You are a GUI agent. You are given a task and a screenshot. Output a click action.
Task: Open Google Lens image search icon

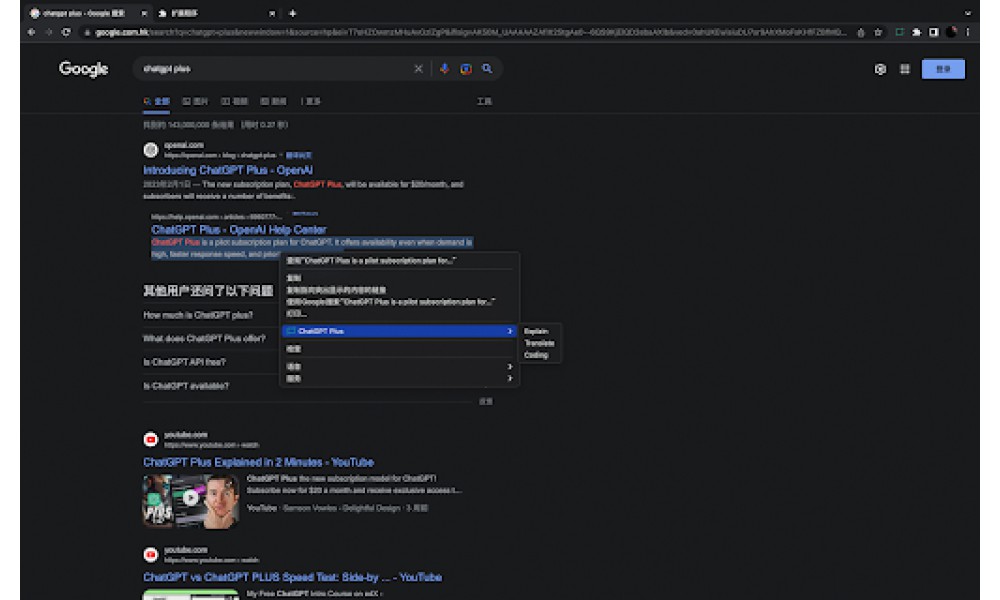466,69
